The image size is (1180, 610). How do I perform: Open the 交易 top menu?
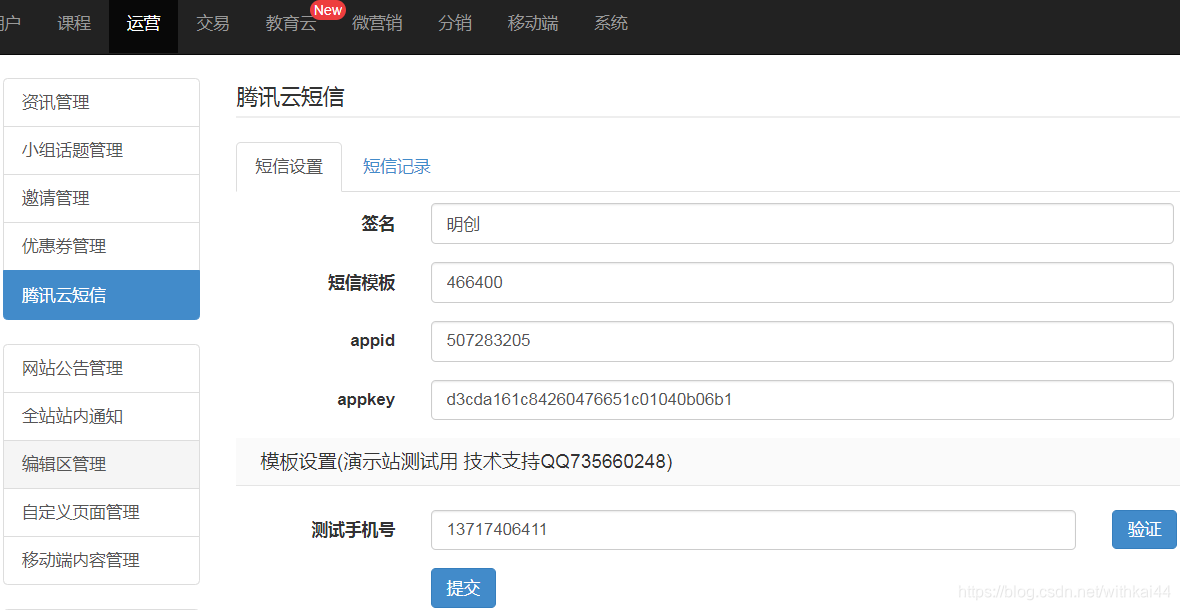[212, 23]
